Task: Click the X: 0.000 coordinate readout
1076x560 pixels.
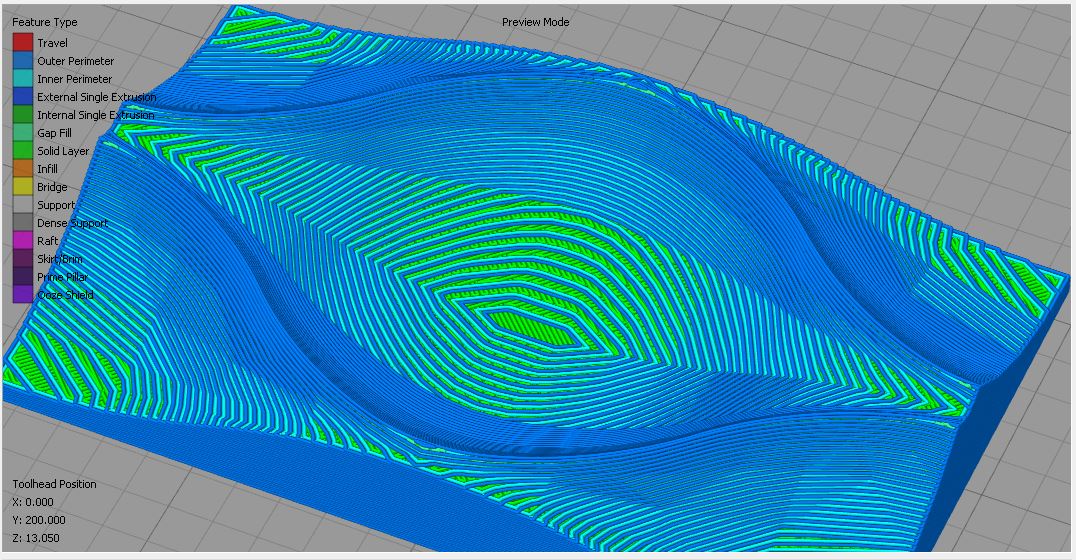Action: (33, 502)
